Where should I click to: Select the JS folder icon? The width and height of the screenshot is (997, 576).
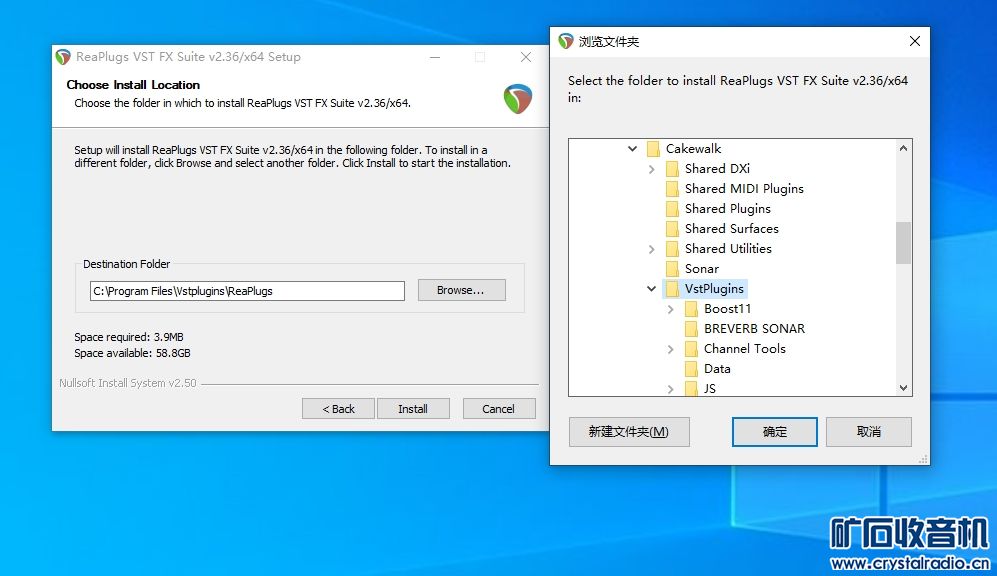tap(691, 388)
